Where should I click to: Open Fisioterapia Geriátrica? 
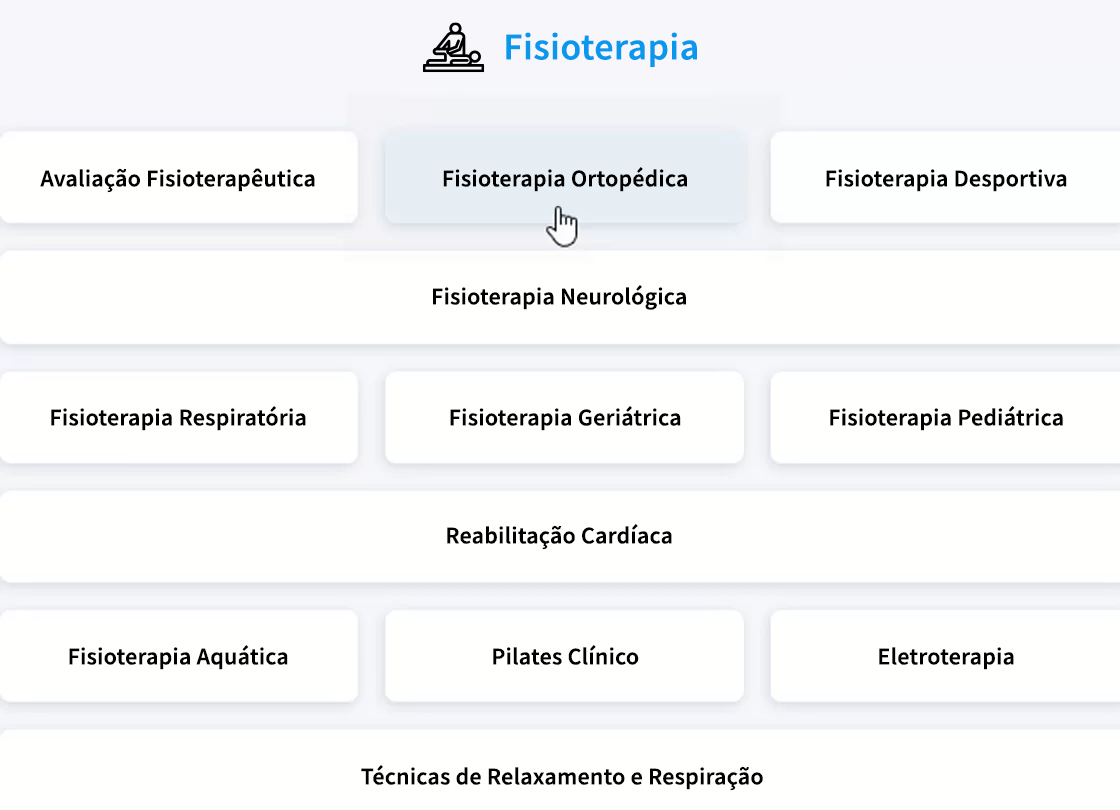click(564, 417)
